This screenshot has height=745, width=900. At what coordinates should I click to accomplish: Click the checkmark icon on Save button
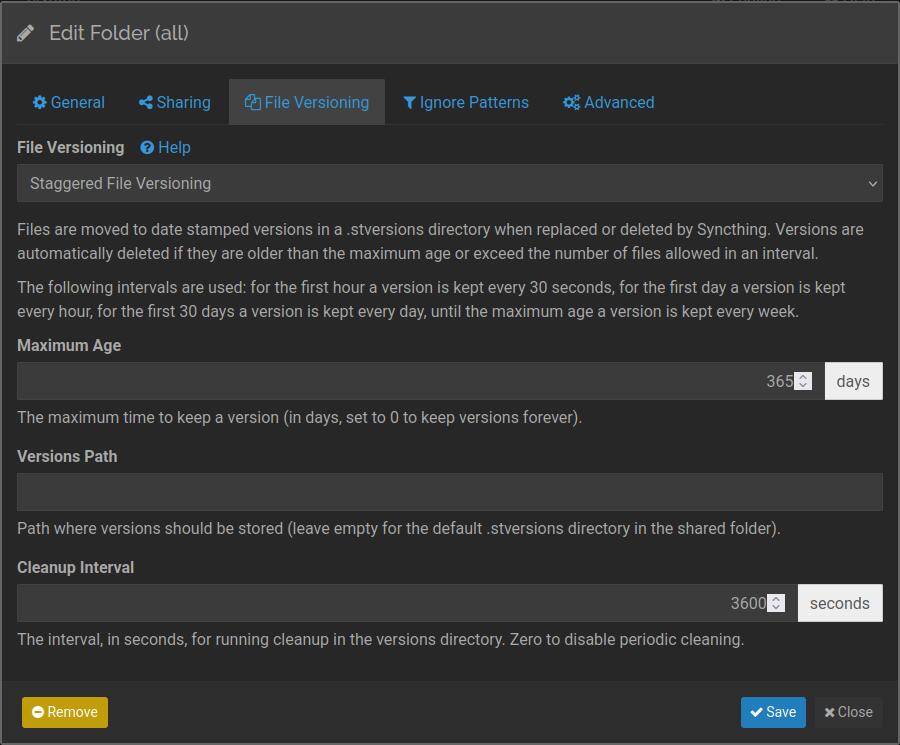[x=756, y=712]
